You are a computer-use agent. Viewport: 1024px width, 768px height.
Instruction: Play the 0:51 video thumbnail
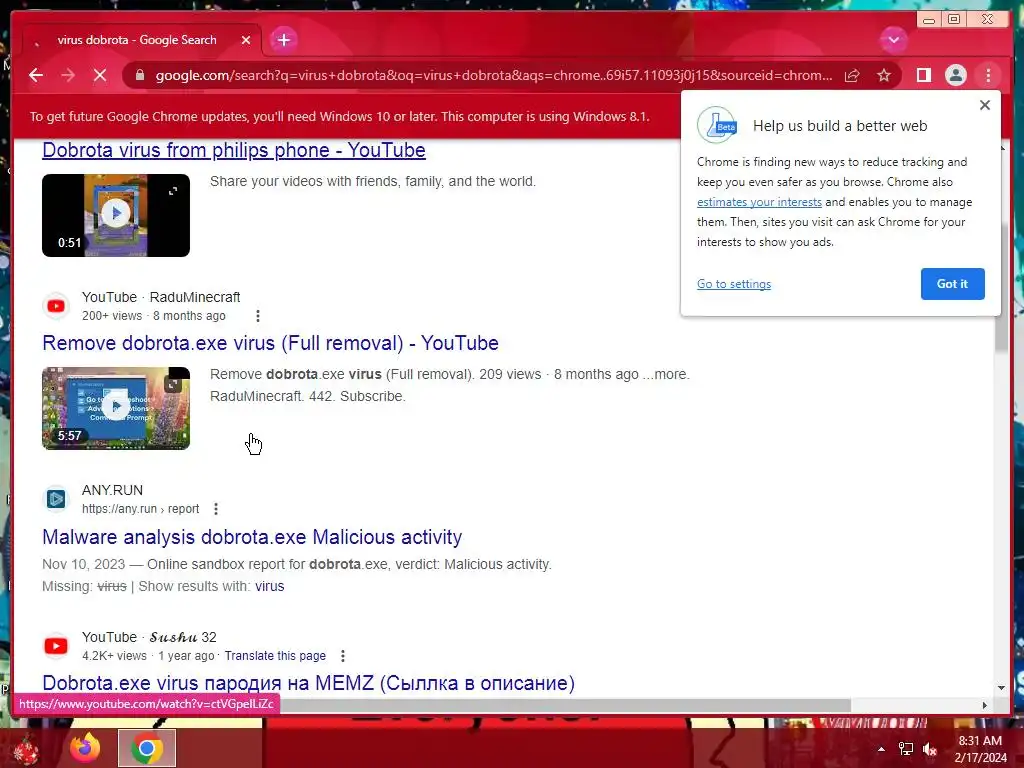[116, 214]
